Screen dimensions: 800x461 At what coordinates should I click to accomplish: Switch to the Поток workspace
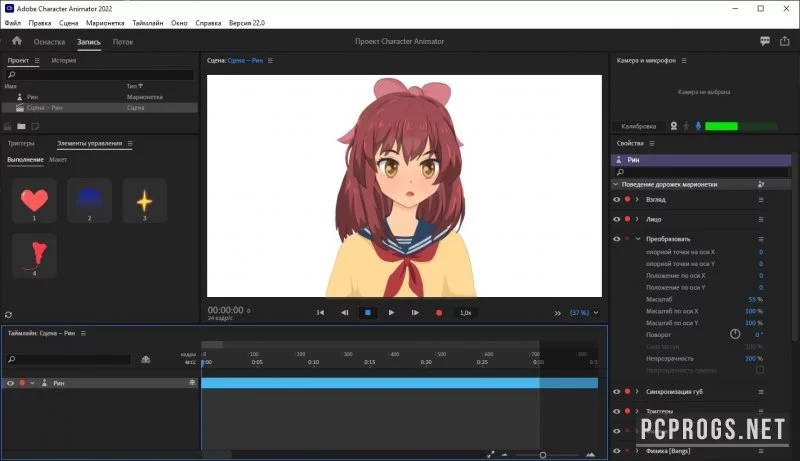tap(123, 42)
